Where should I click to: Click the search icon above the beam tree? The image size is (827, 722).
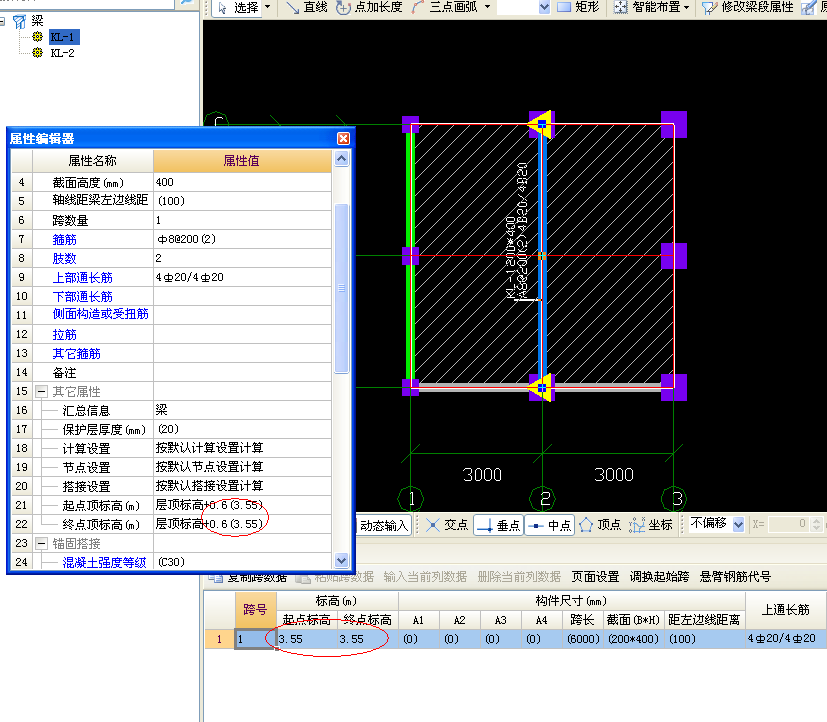[x=186, y=3]
